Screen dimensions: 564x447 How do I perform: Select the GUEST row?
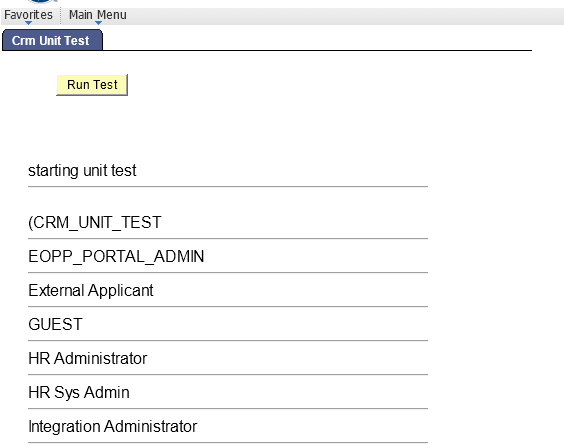click(228, 324)
